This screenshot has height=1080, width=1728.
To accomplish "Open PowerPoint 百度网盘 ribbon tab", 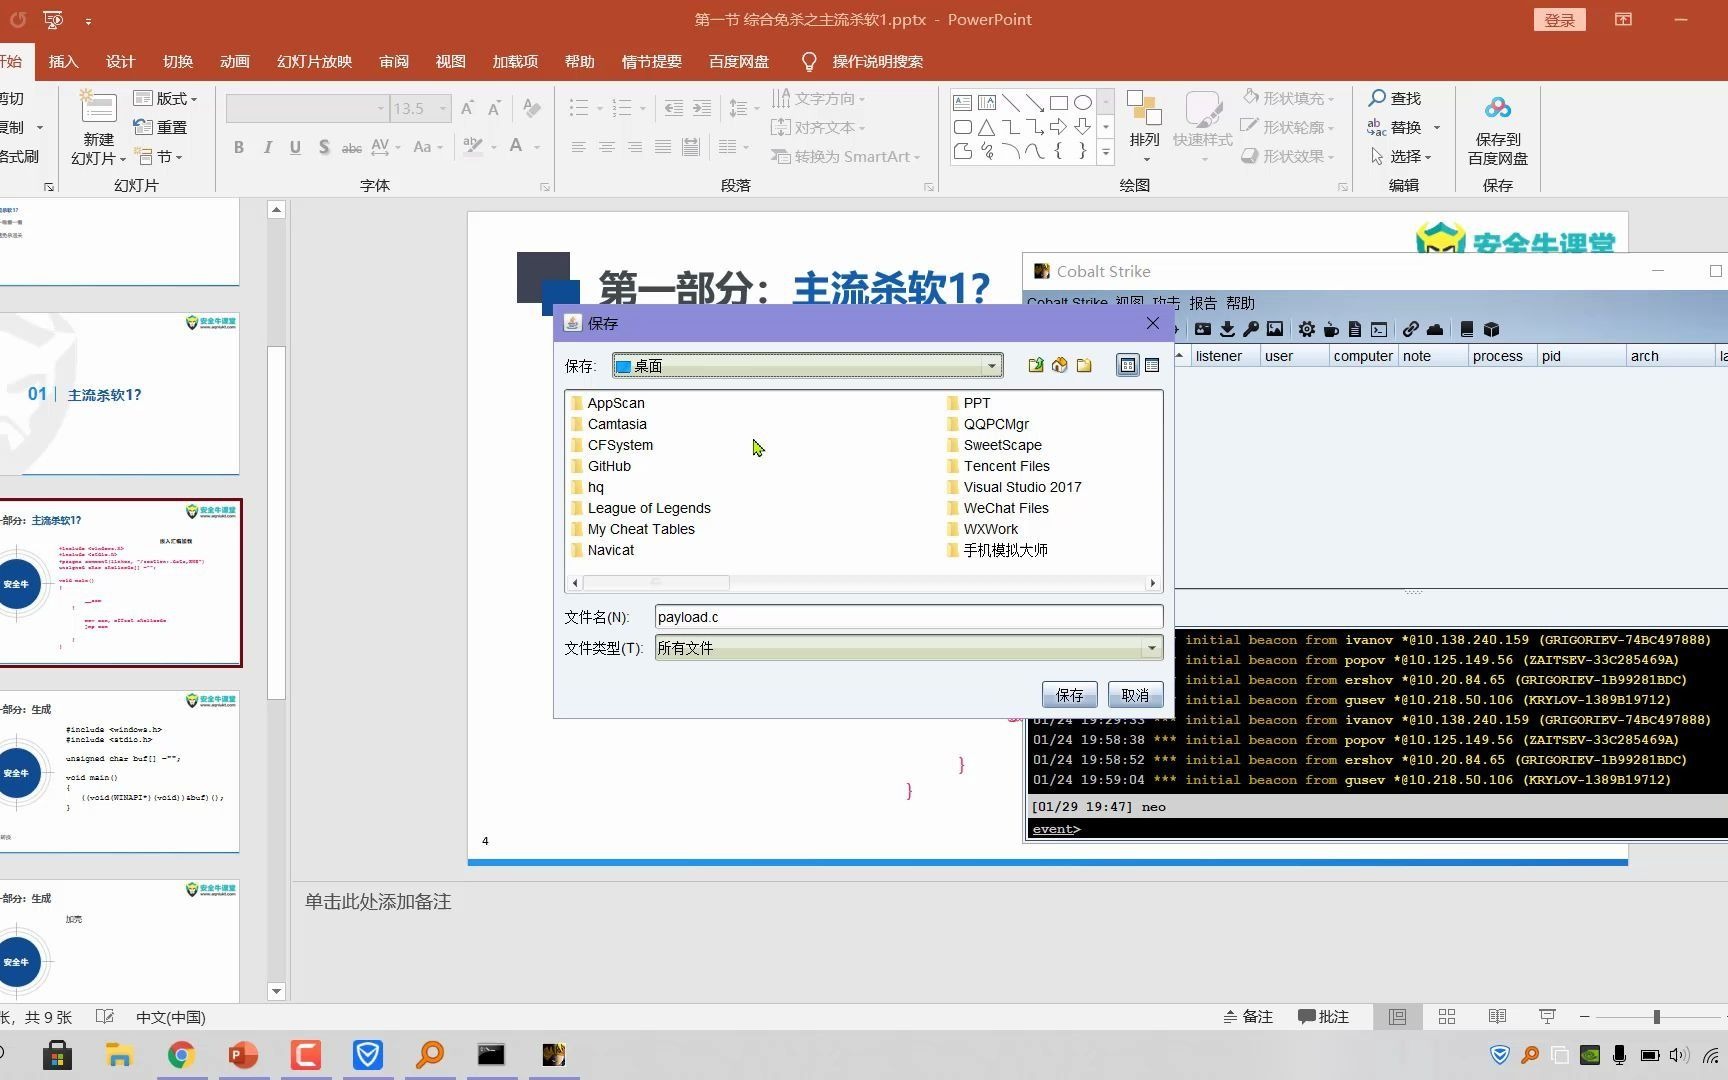I will point(739,61).
